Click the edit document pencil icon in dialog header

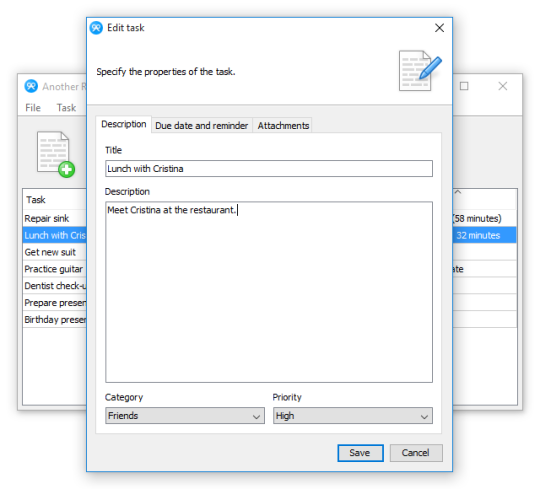tap(420, 71)
